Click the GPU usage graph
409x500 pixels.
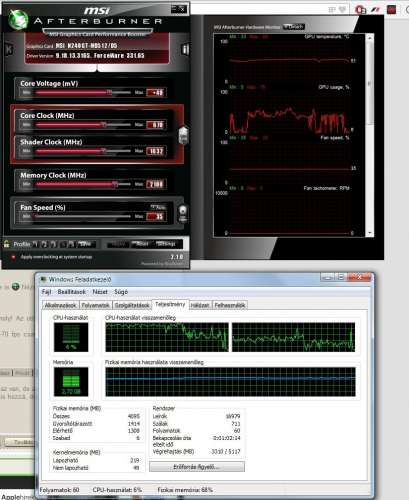click(289, 112)
